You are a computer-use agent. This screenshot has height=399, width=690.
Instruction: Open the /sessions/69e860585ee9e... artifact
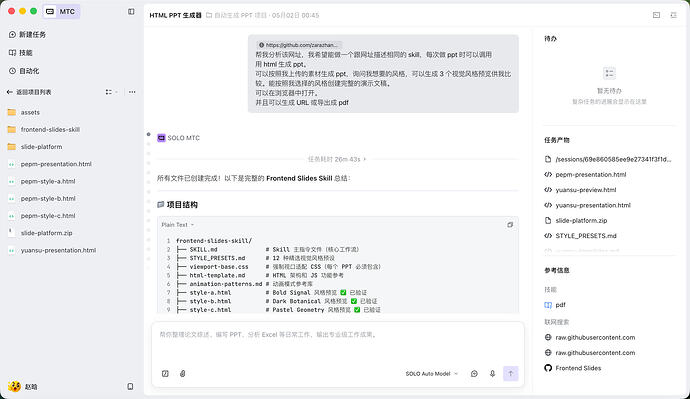pyautogui.click(x=608, y=159)
